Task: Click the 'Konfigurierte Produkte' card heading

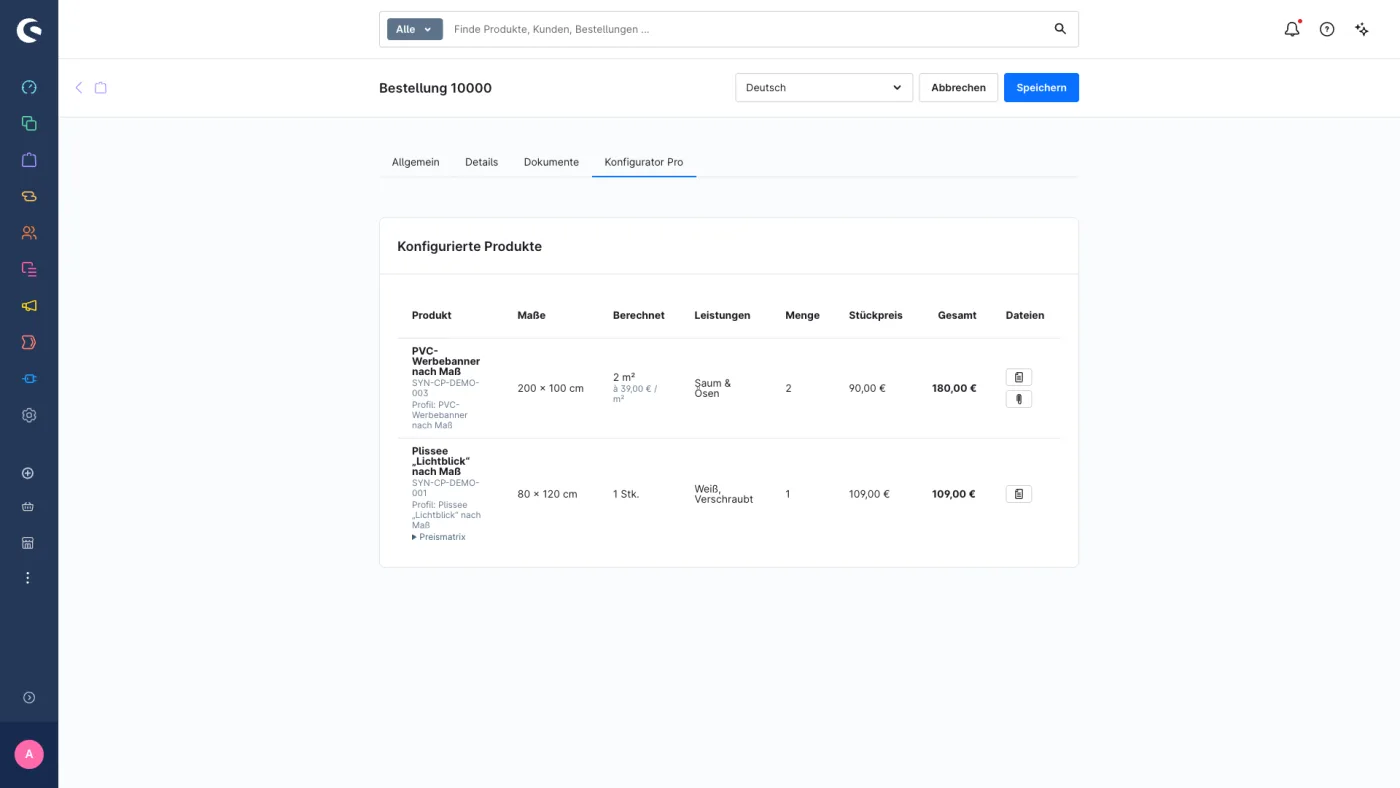Action: coord(469,246)
